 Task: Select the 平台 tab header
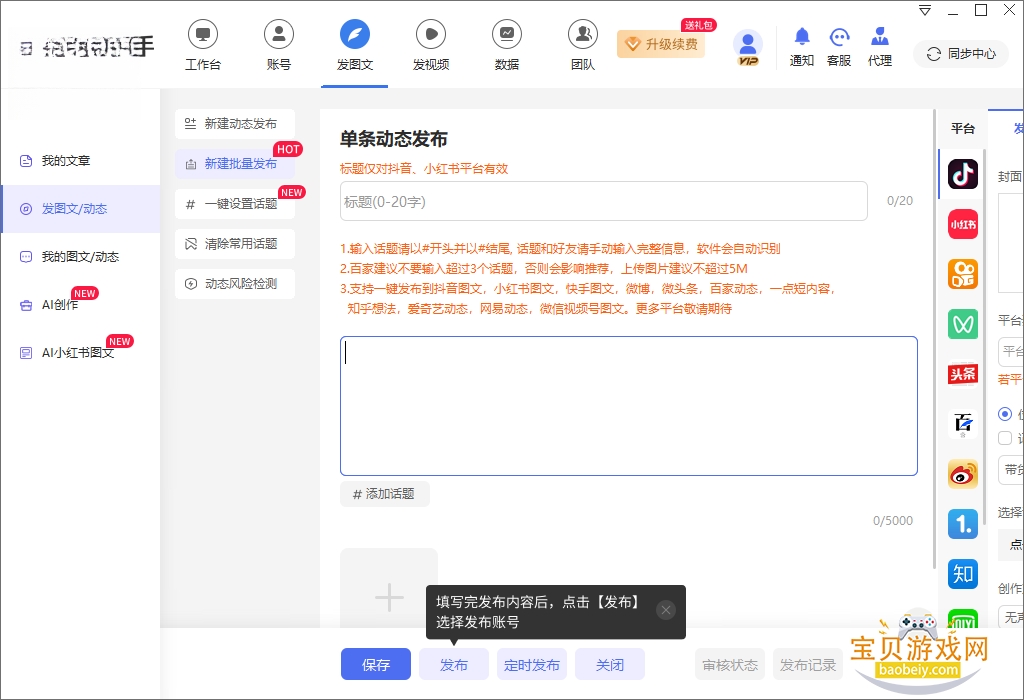coord(963,129)
